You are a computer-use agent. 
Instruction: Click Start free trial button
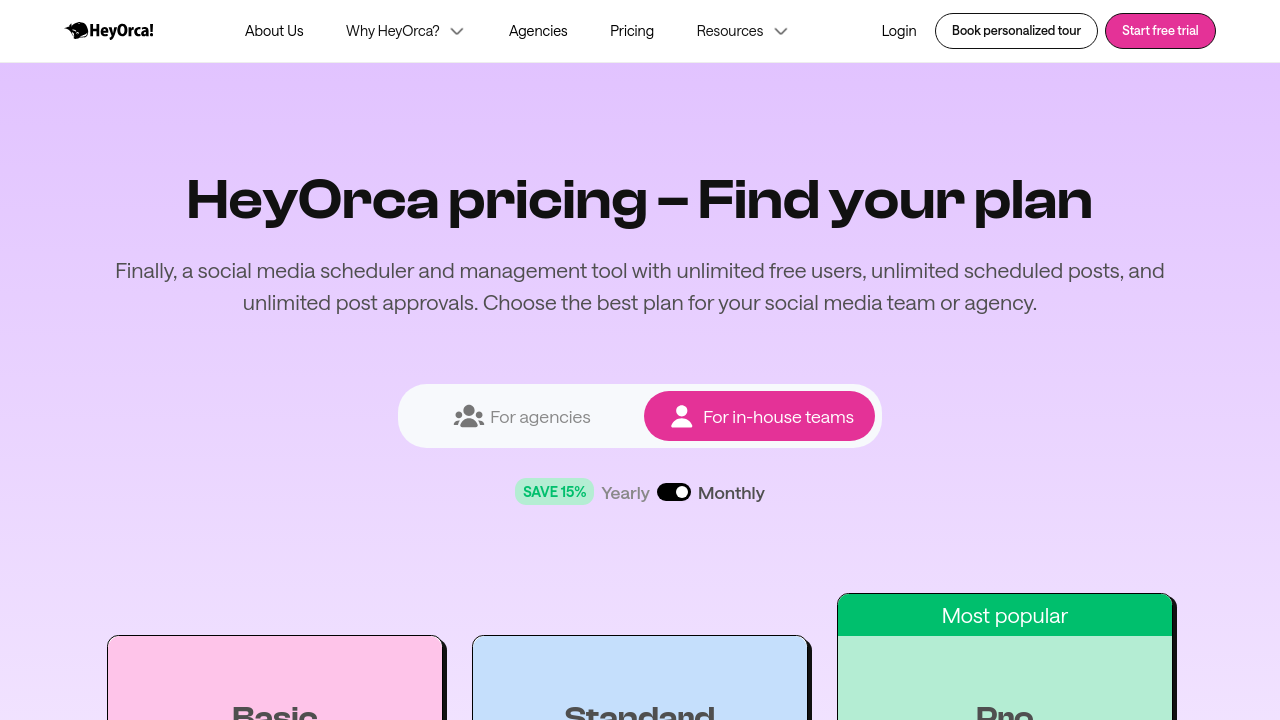tap(1160, 31)
